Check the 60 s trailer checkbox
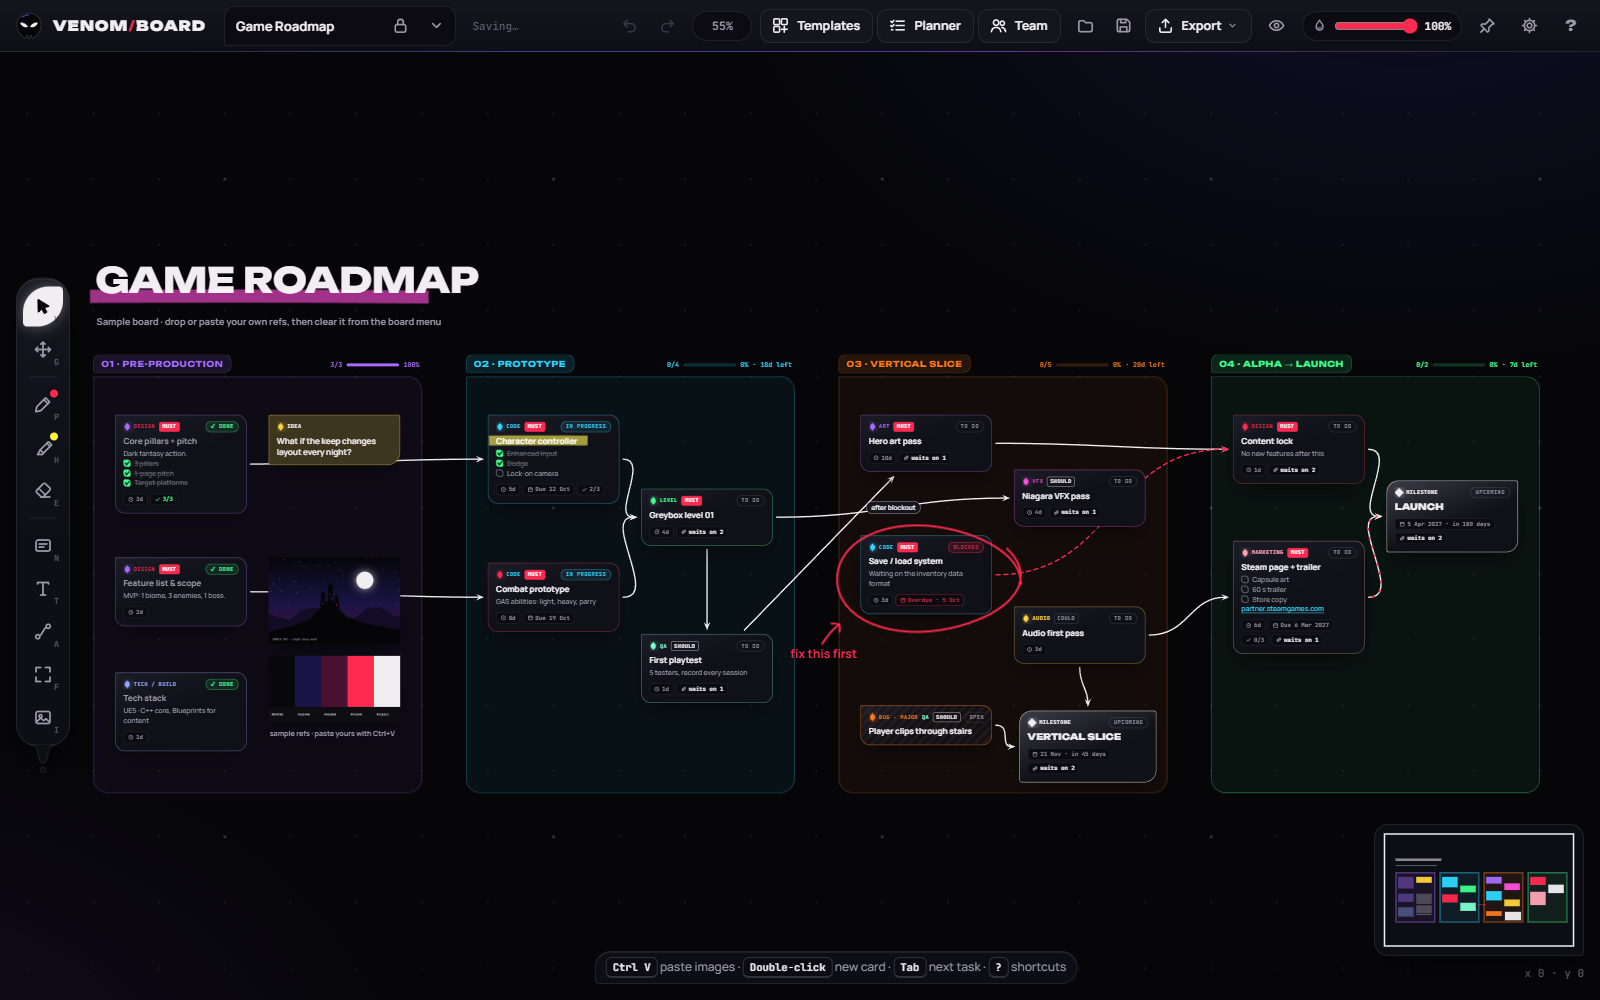Image resolution: width=1600 pixels, height=1000 pixels. tap(1245, 590)
